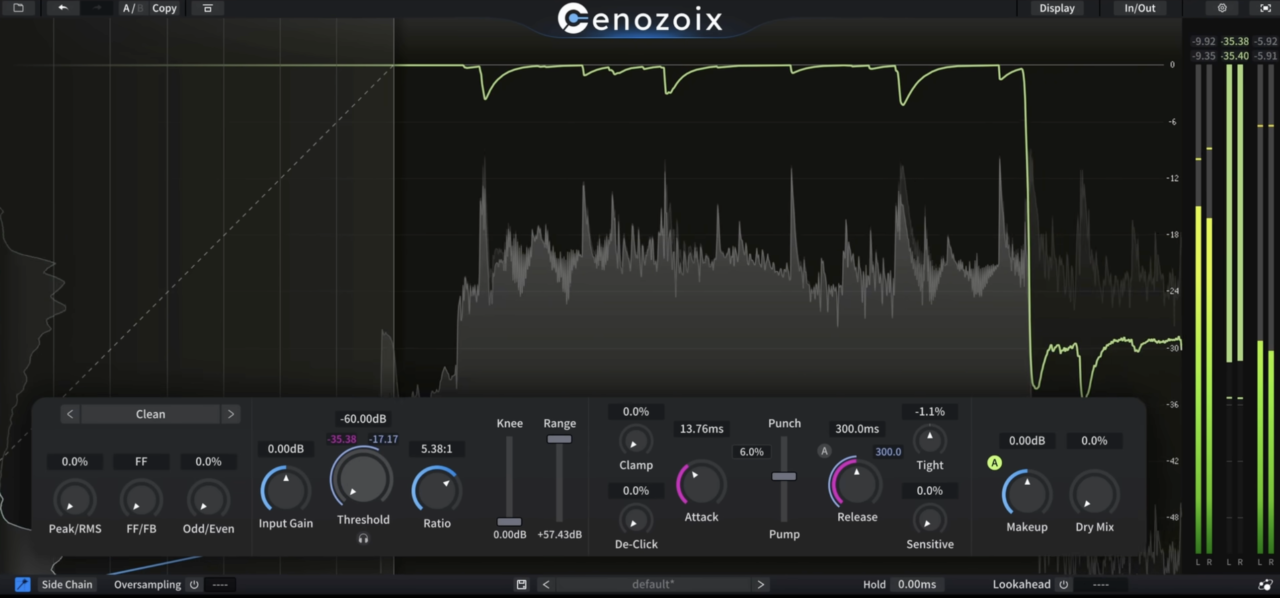The image size is (1280, 598).
Task: Open the Oversampling value dropdown
Action: point(221,585)
